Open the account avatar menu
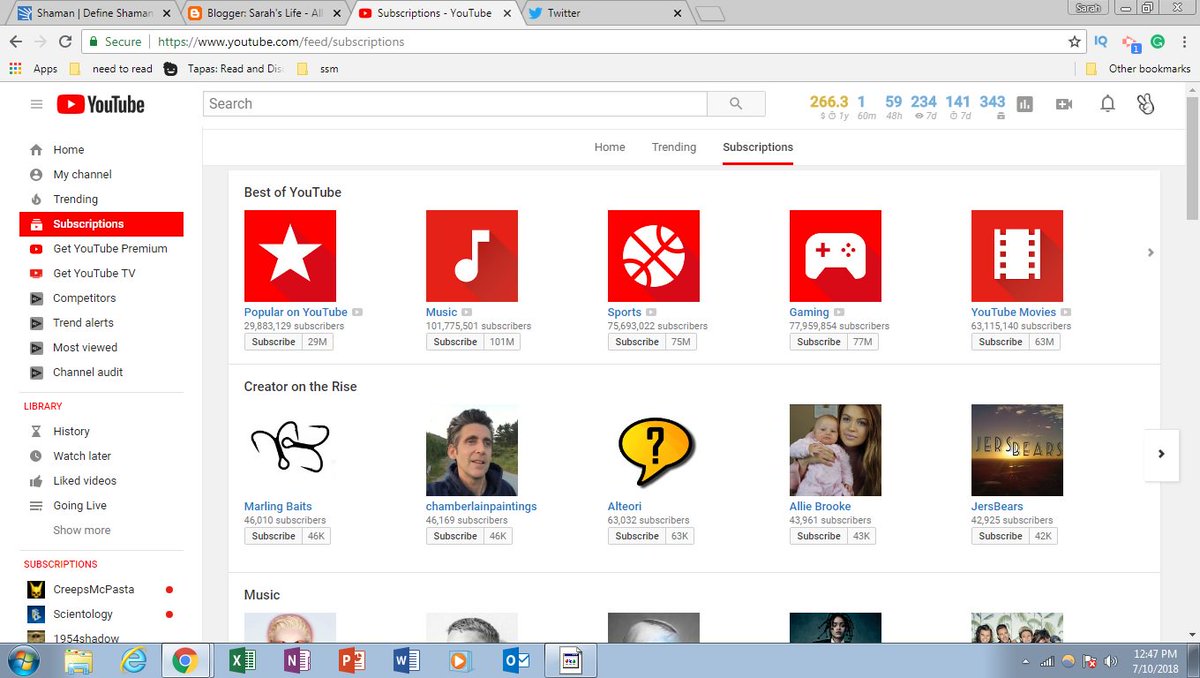 (1146, 104)
